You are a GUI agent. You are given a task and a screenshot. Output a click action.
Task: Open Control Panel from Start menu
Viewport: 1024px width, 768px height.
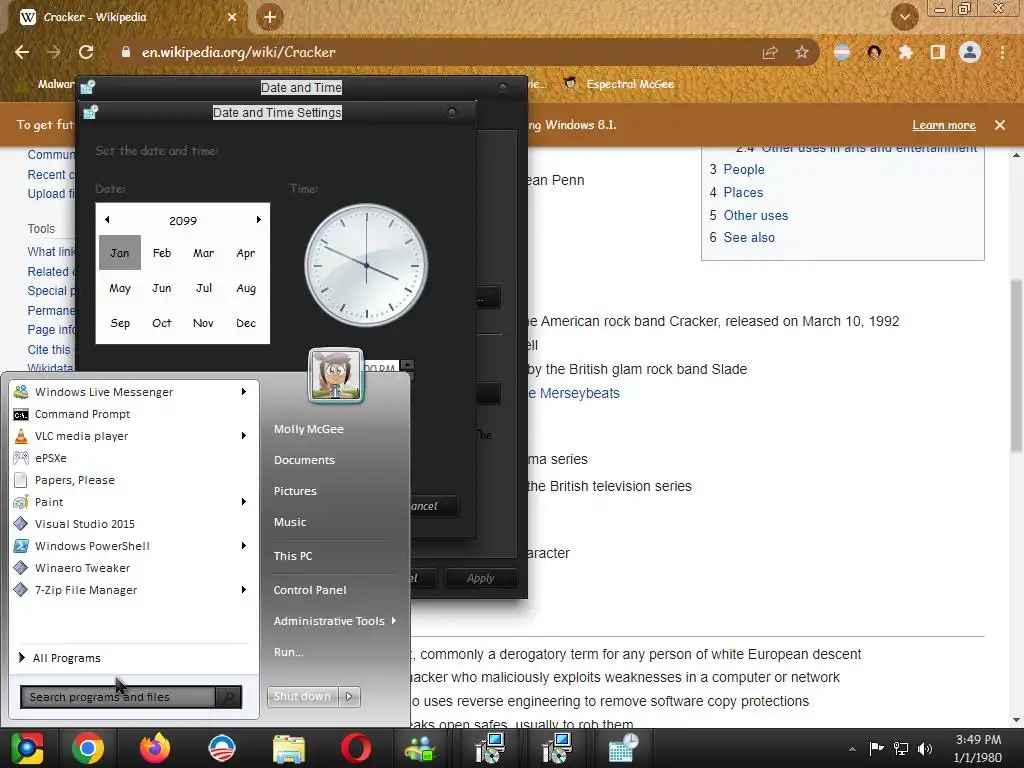[x=310, y=590]
